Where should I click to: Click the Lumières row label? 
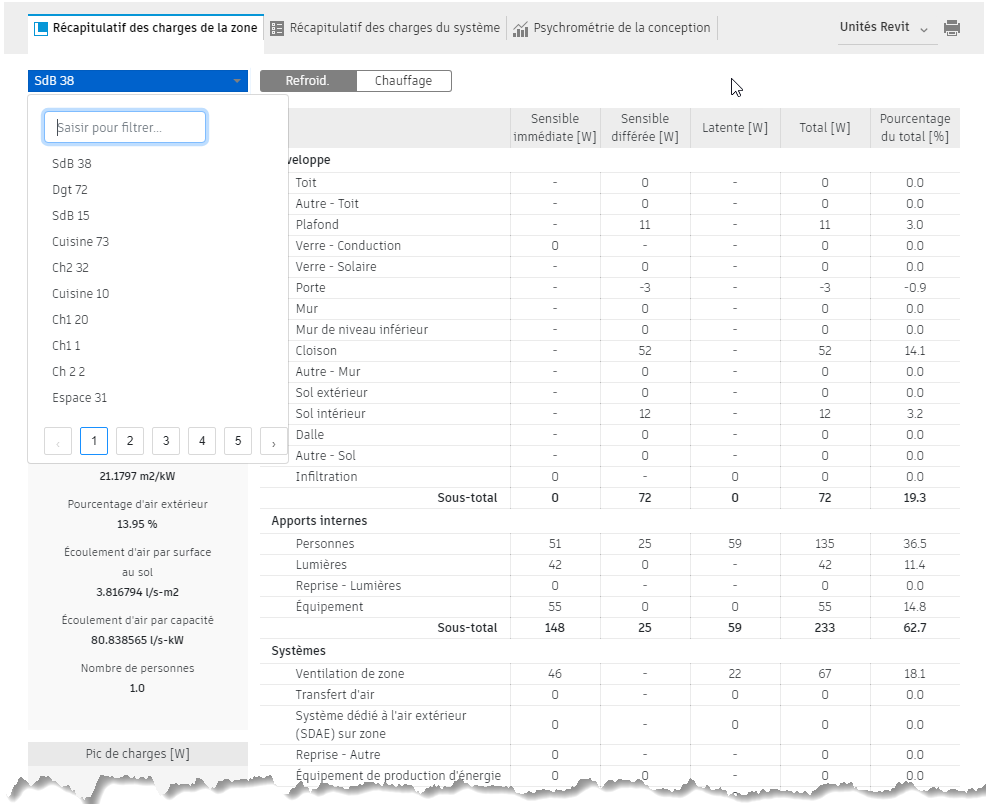click(x=321, y=564)
